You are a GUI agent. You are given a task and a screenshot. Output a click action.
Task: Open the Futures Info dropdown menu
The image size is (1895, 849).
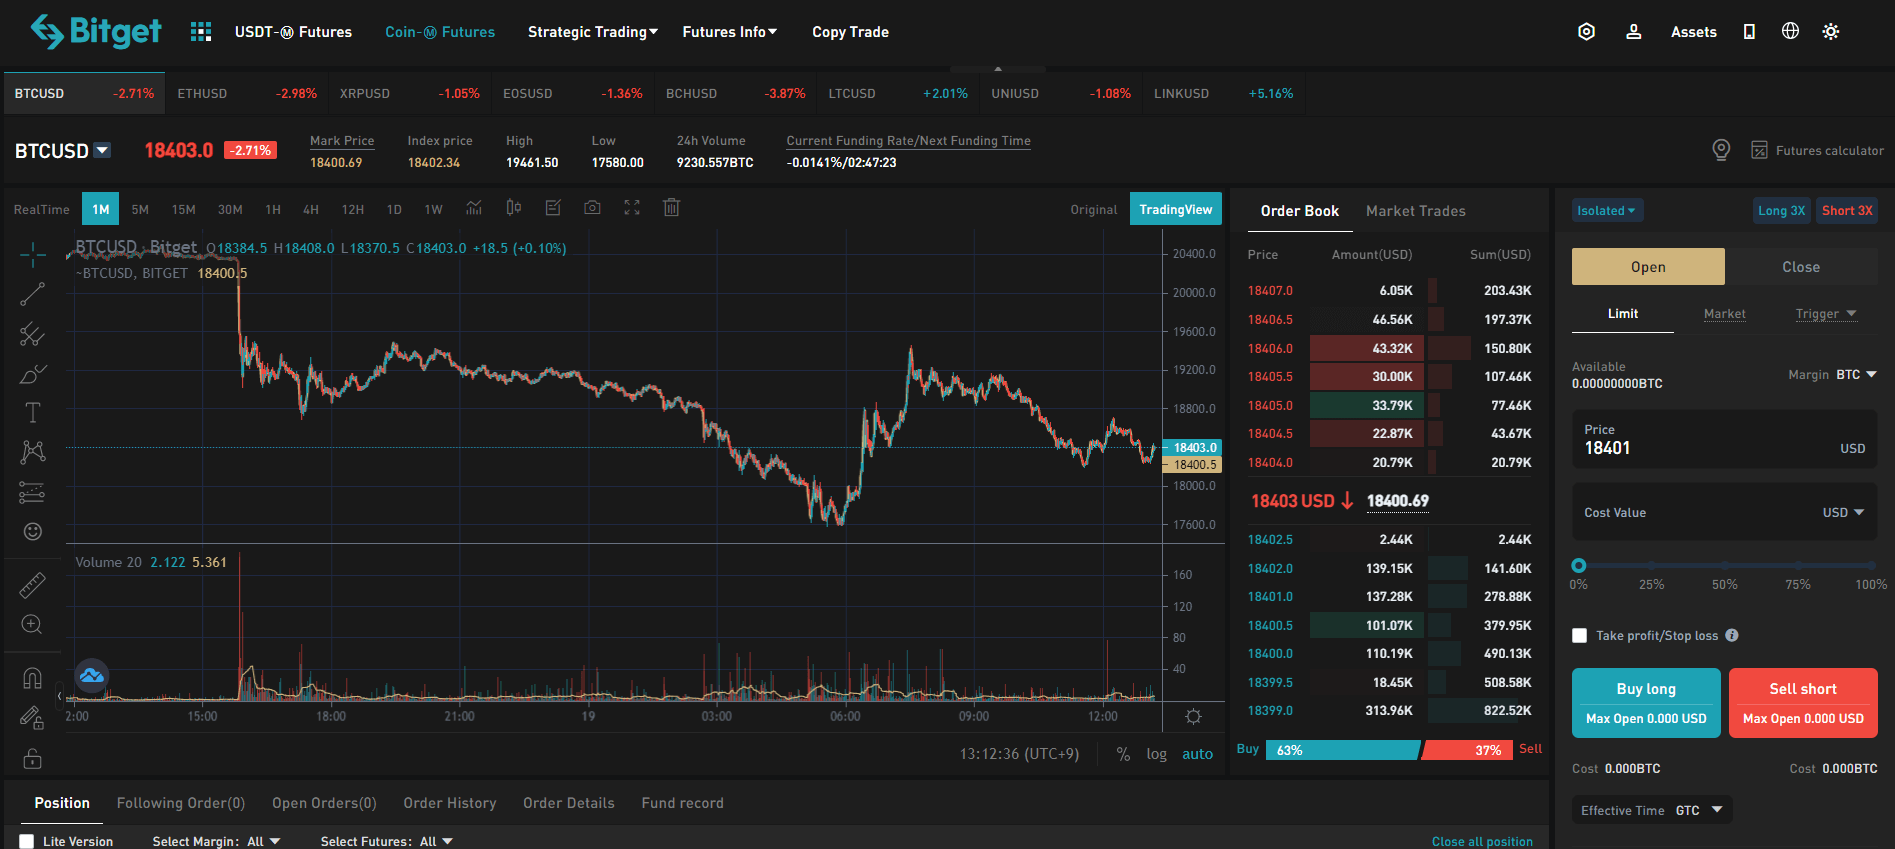[x=730, y=32]
